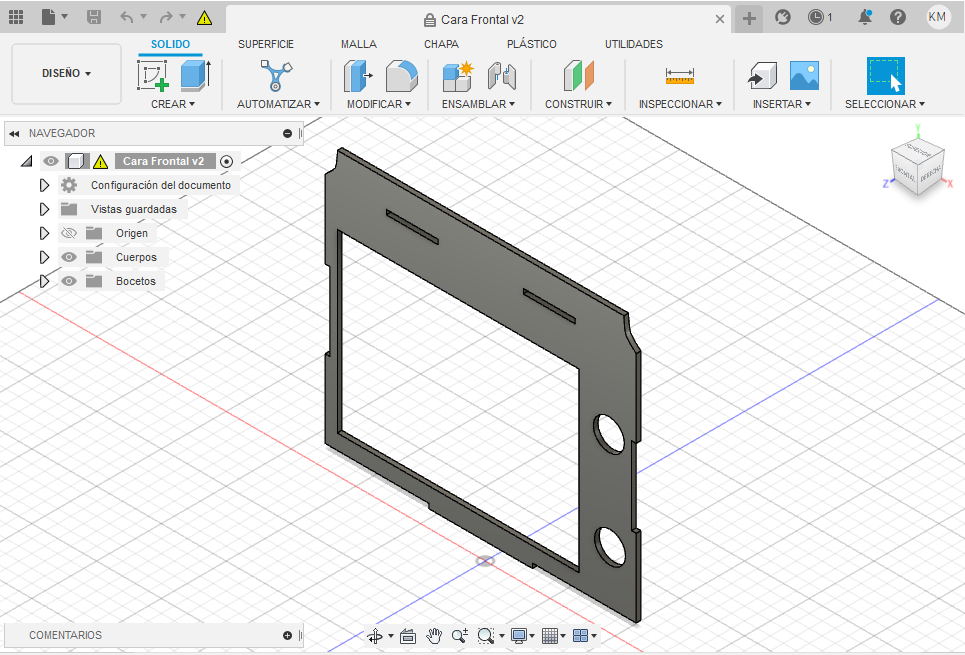Expand the Bocetos folder
Viewport: 965px width, 655px height.
click(x=44, y=281)
